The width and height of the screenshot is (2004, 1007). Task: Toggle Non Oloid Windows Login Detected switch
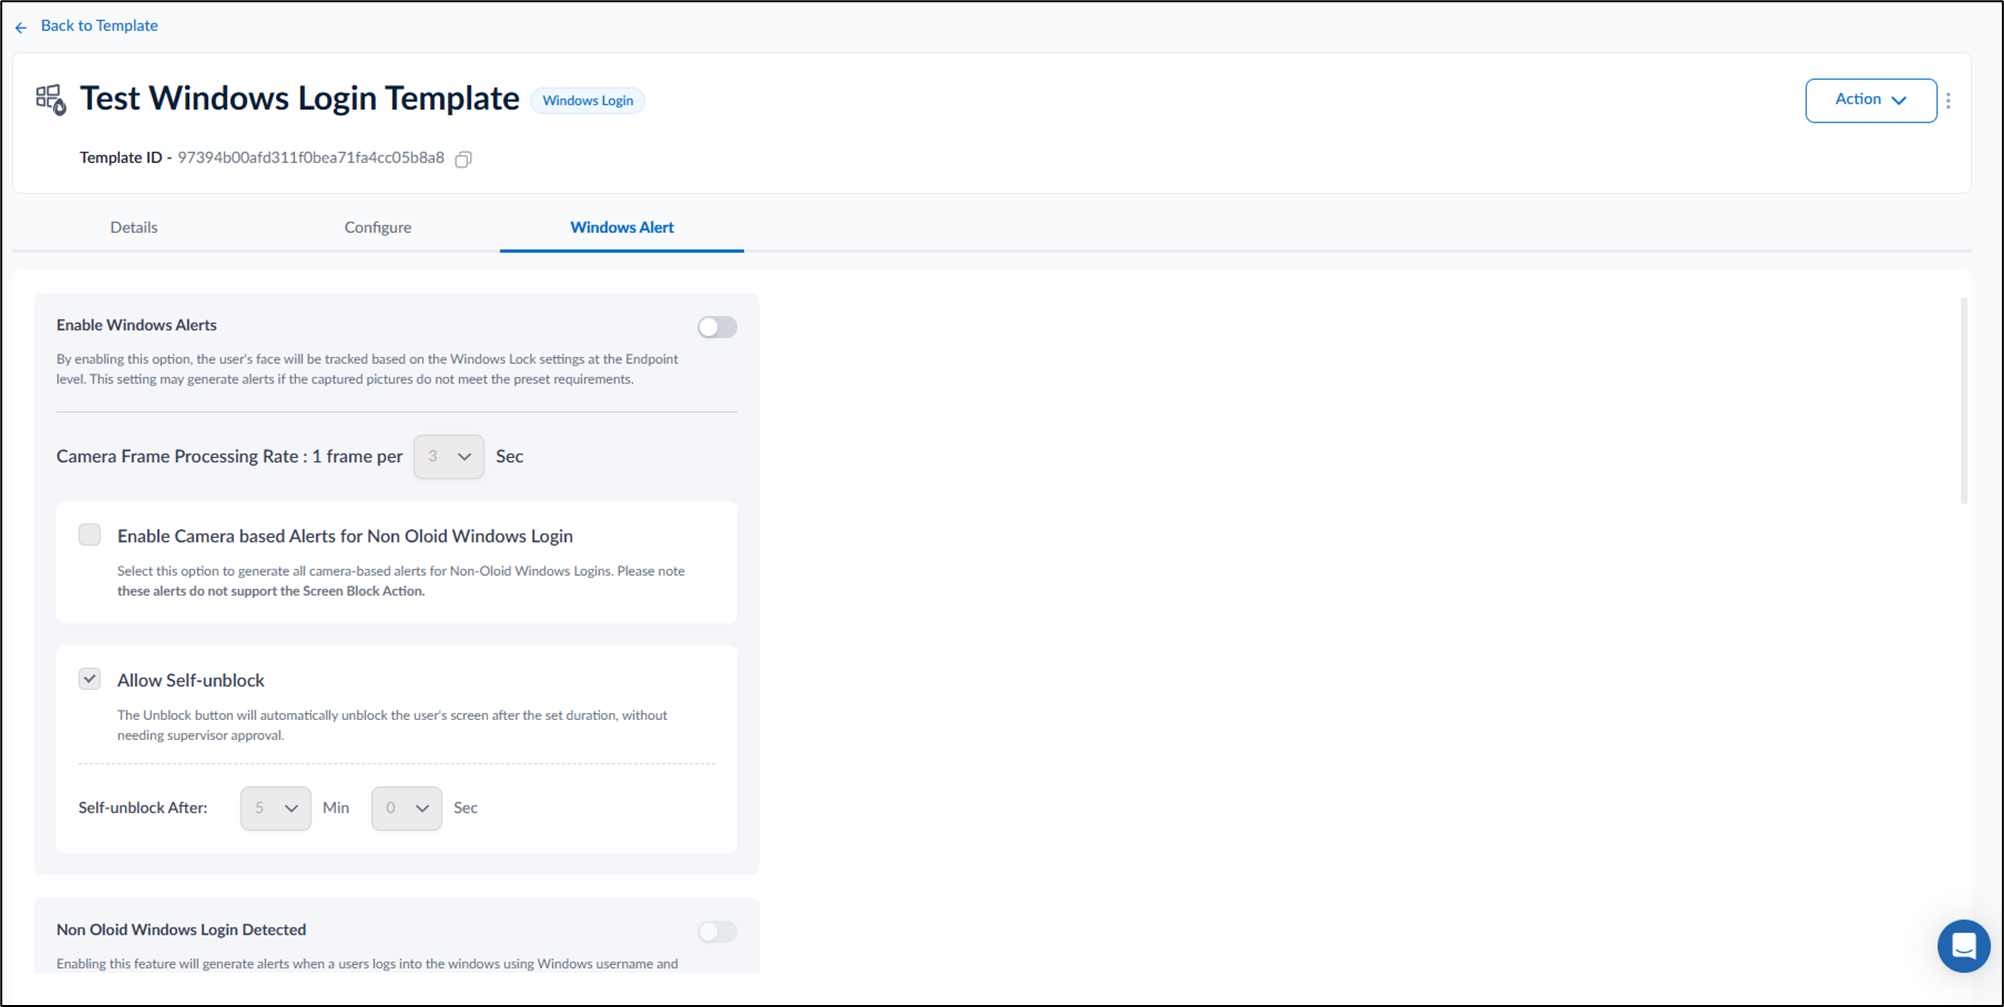(717, 932)
